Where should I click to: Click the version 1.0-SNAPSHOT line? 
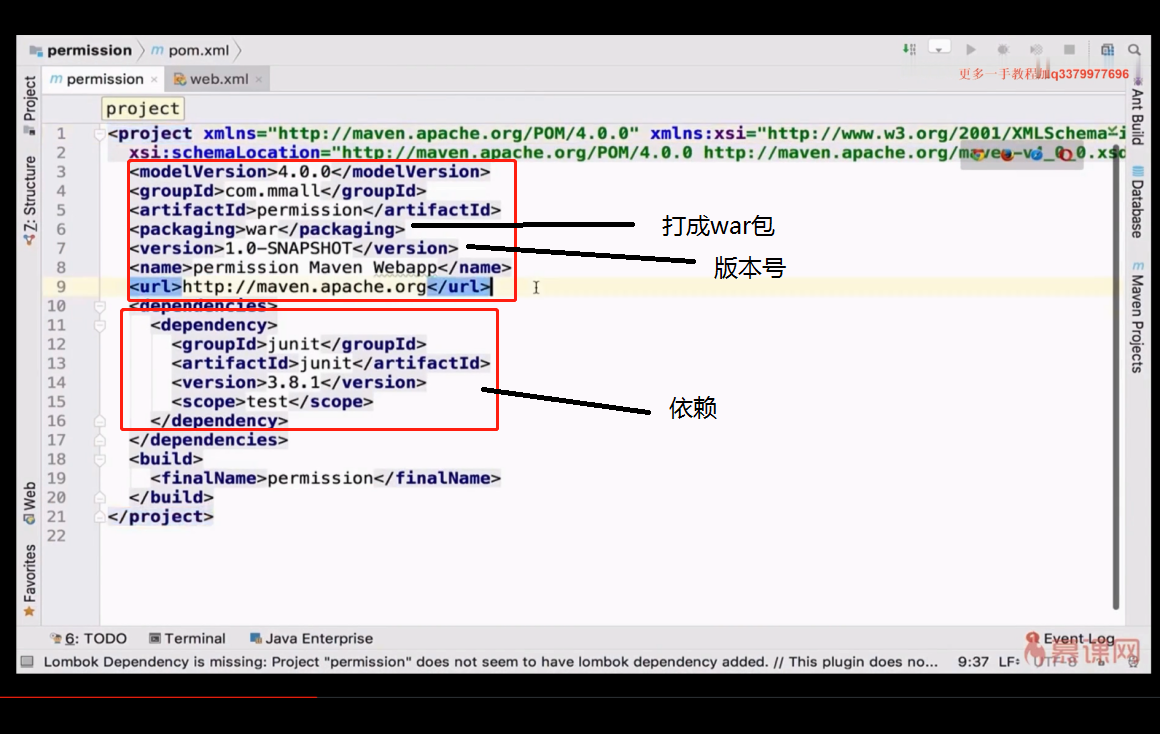tap(294, 249)
